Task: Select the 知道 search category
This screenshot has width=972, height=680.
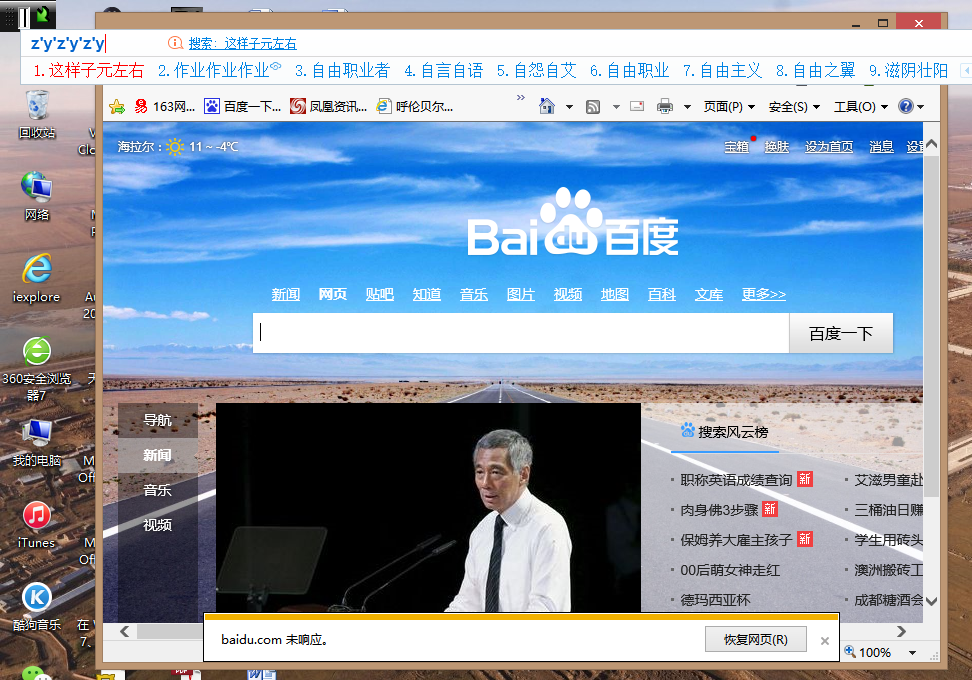Action: click(x=427, y=294)
